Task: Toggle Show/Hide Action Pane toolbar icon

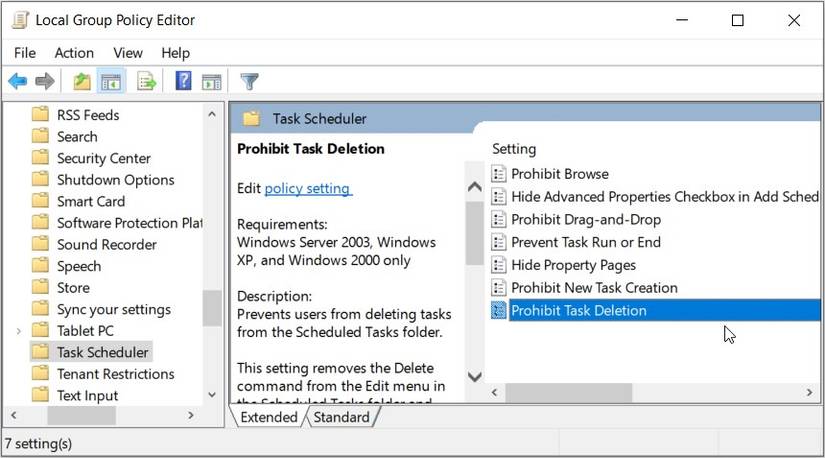Action: [212, 82]
